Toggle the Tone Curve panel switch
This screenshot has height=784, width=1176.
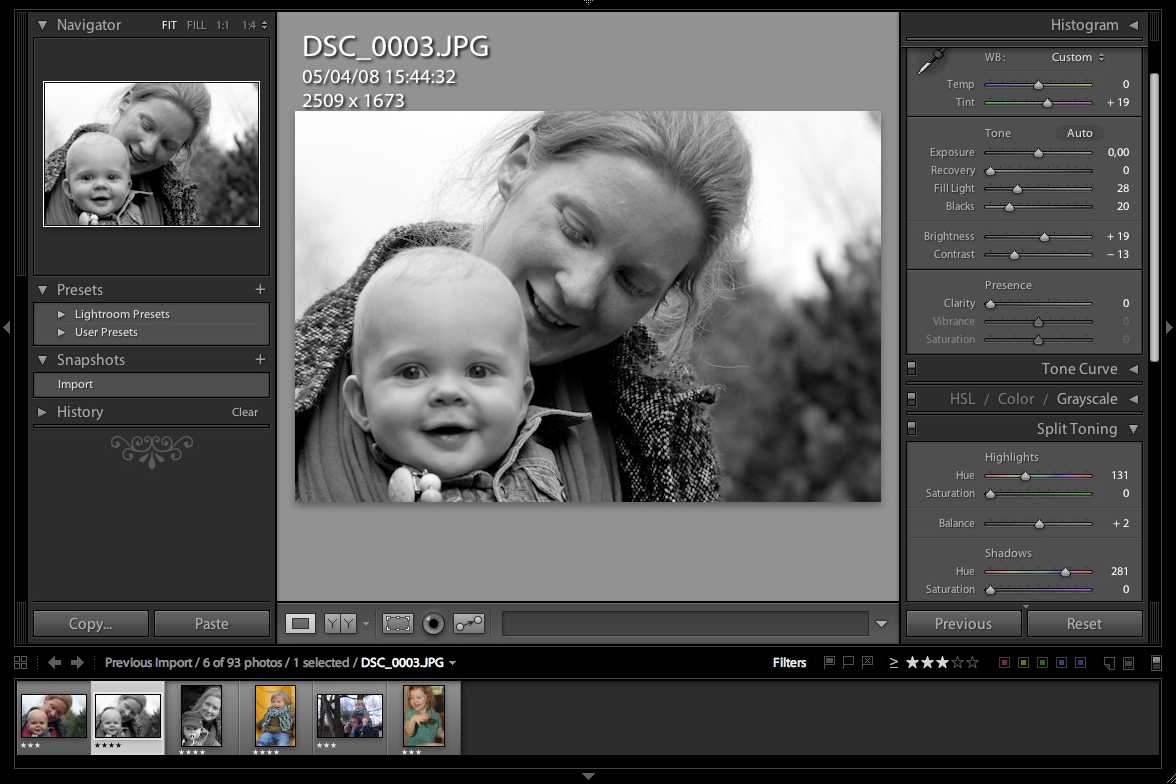911,369
